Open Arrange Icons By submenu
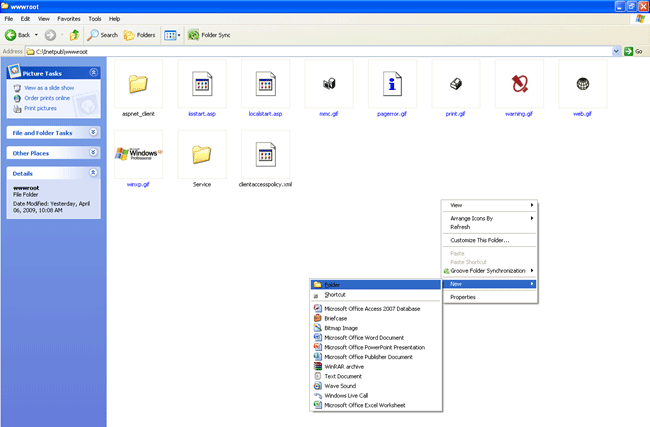Screen dimensions: 650x427 [490, 218]
